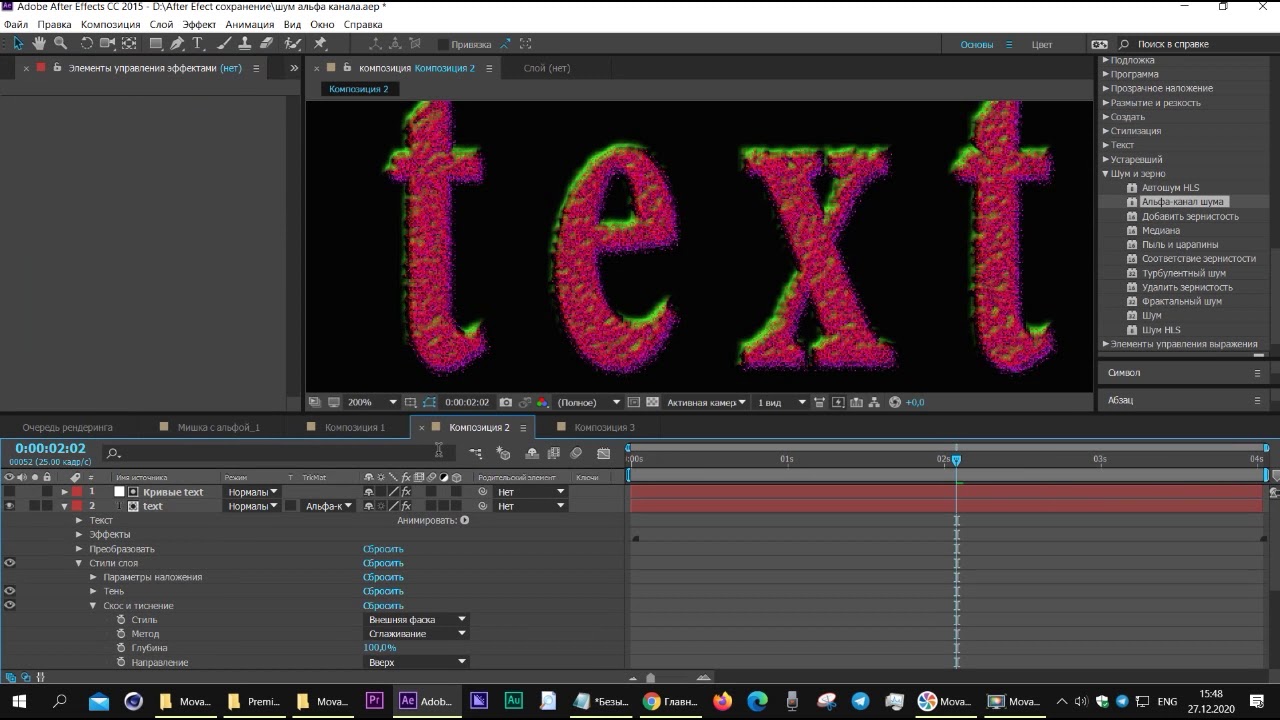The width and height of the screenshot is (1280, 720).
Task: Select the Unified Camera tool
Action: coord(108,44)
